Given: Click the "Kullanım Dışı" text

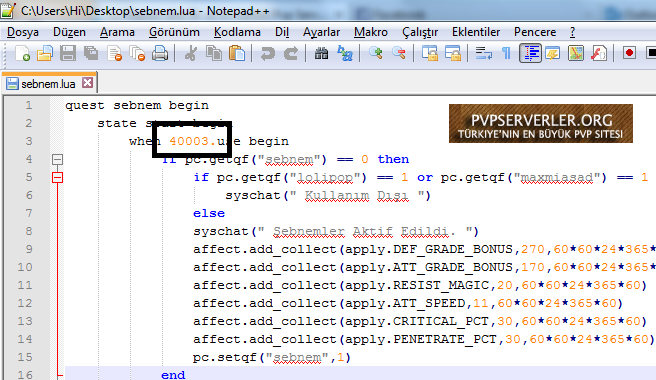Looking at the screenshot, I should [356, 195].
